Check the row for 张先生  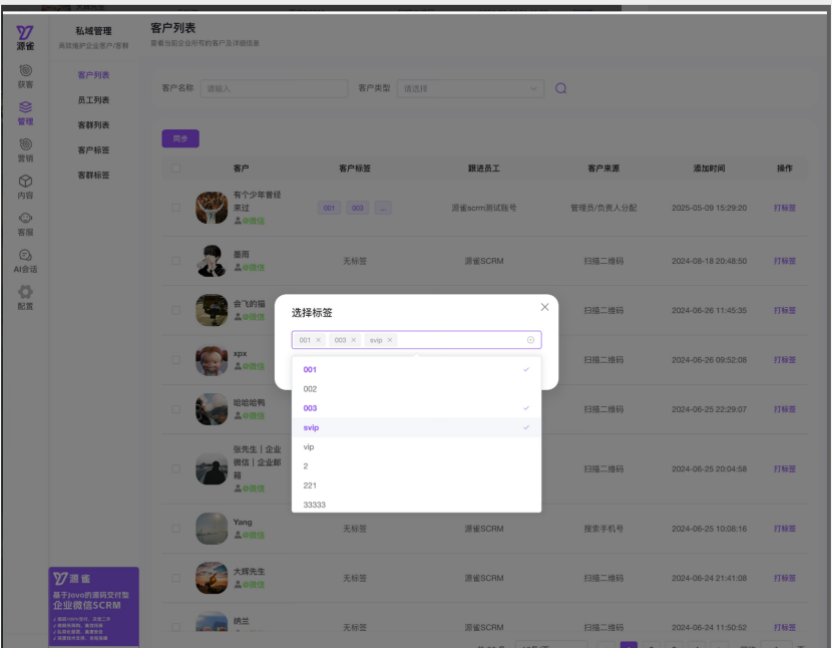176,469
